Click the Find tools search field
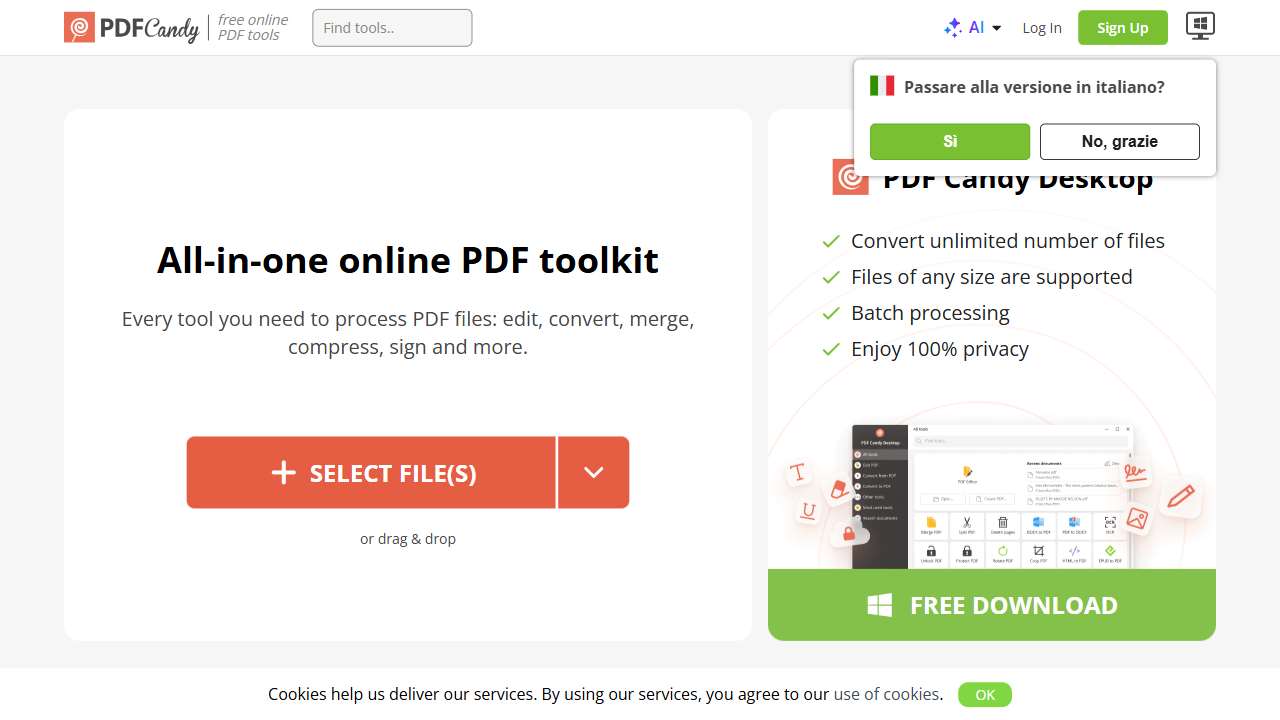The width and height of the screenshot is (1280, 720). point(391,27)
